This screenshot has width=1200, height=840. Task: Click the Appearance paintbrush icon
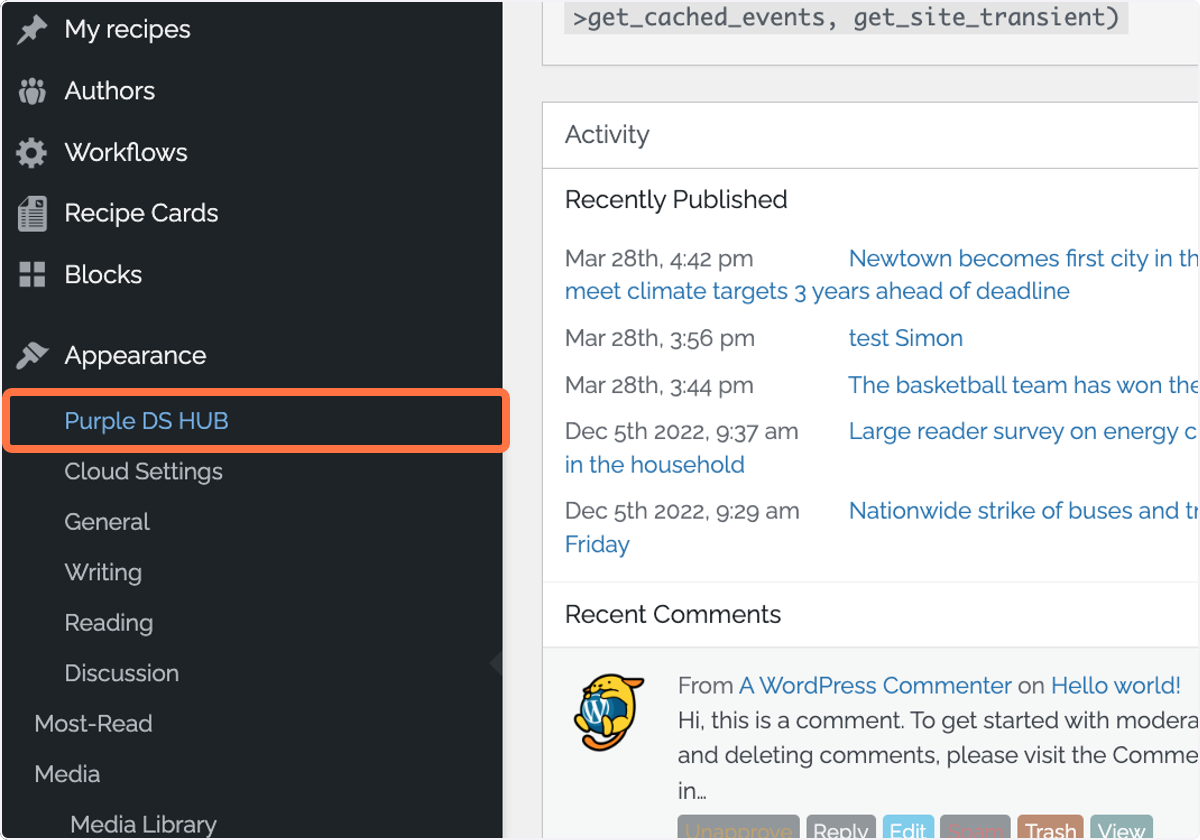click(32, 355)
